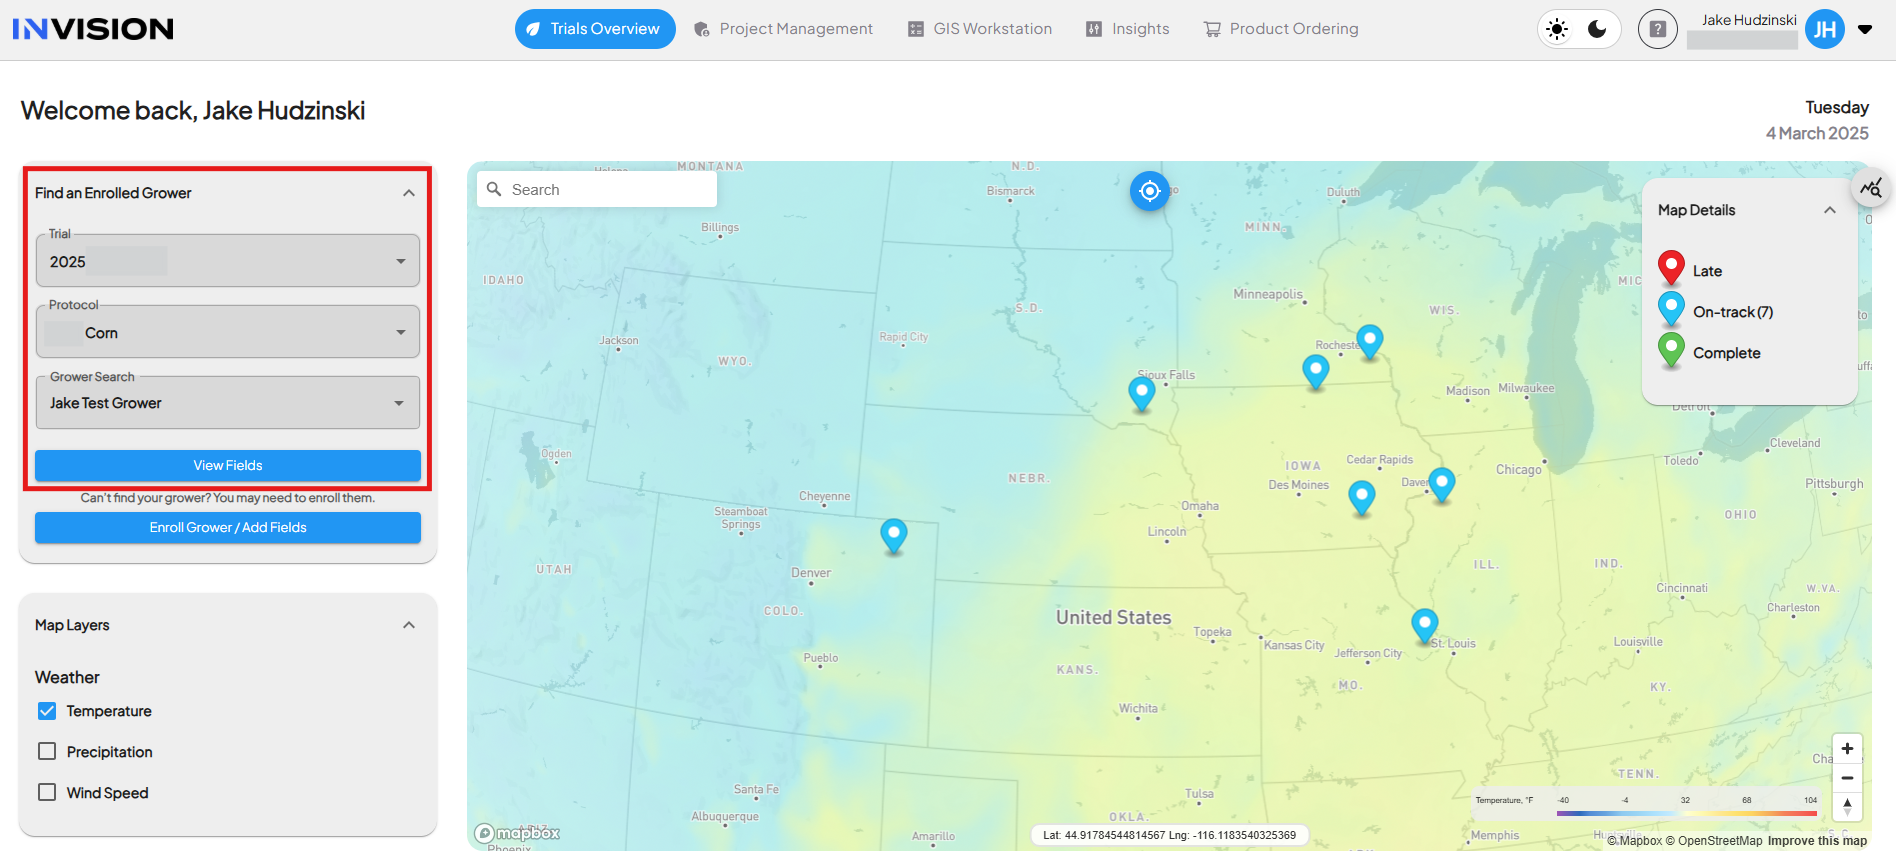Switch to dark mode moon icon
Image resolution: width=1896 pixels, height=864 pixels.
[1597, 29]
